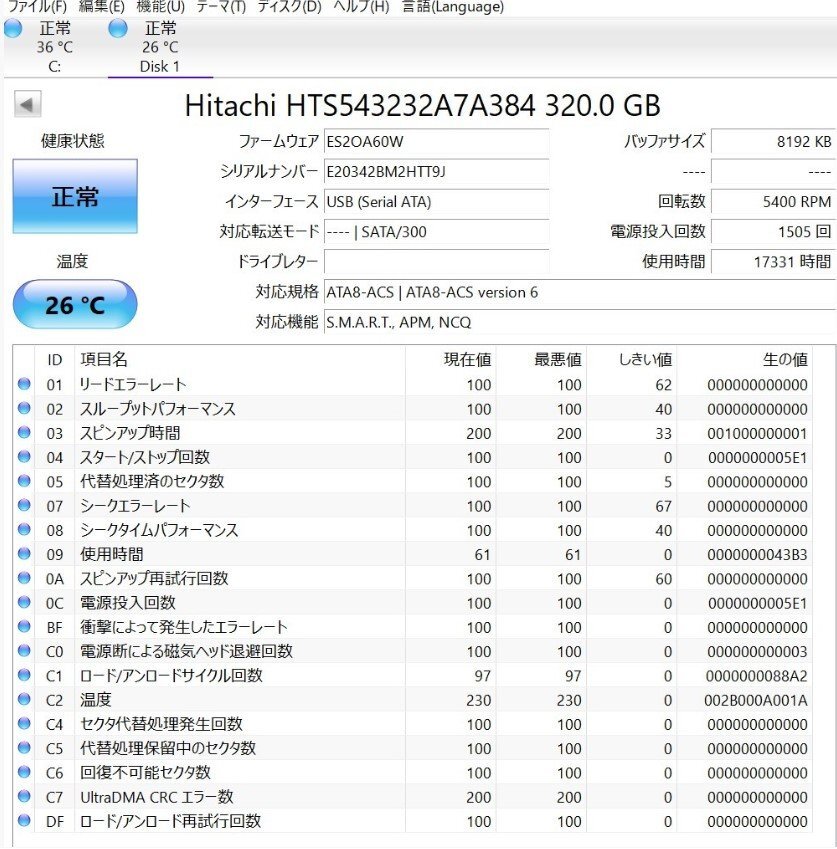Click status dot for attribute 09 row
Viewport: 837px width, 849px height.
24,554
